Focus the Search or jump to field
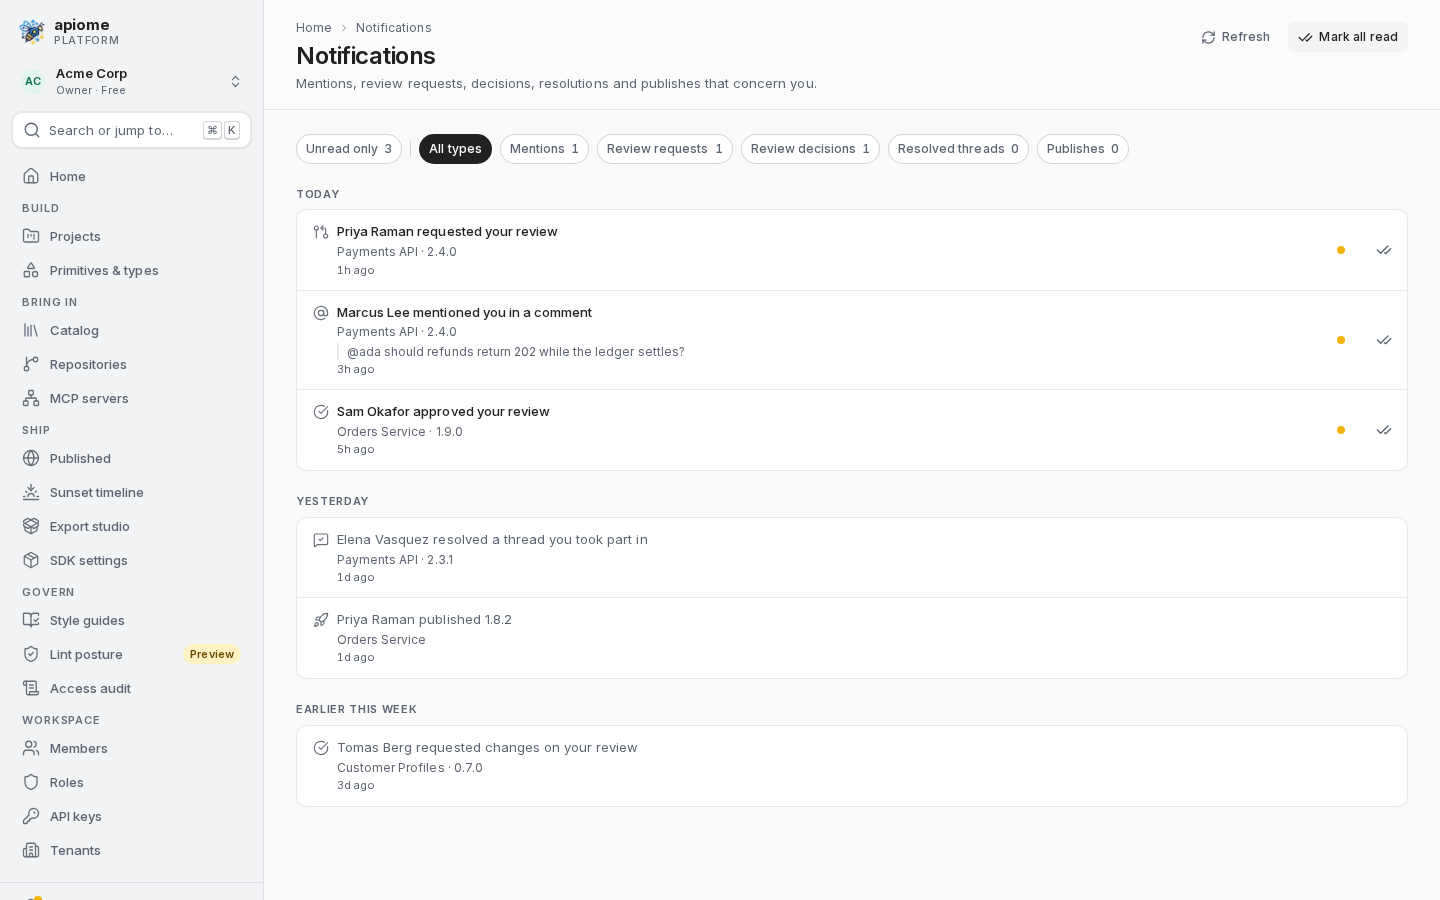 tap(132, 130)
